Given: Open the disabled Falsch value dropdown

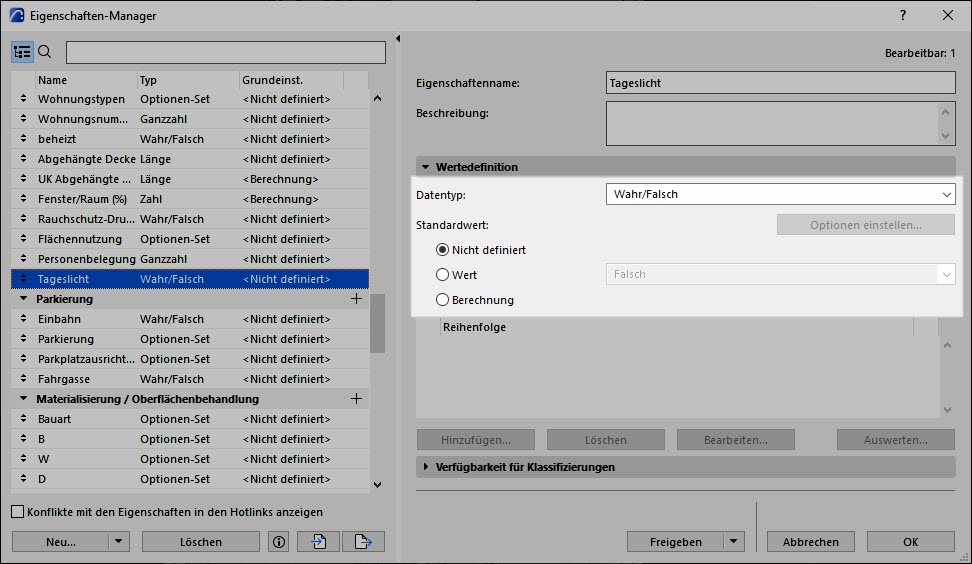Looking at the screenshot, I should [x=780, y=274].
